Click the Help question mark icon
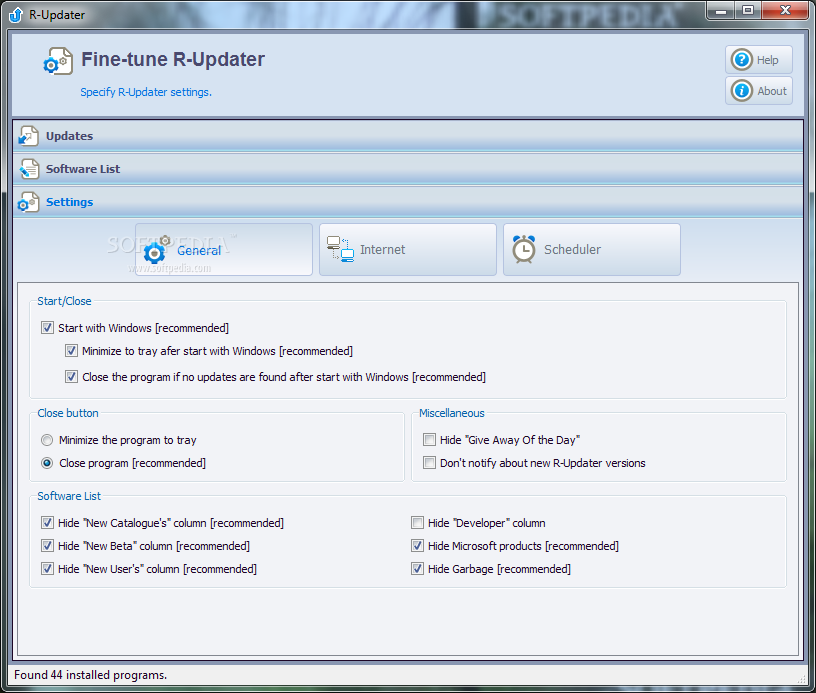This screenshot has height=693, width=816. point(742,59)
